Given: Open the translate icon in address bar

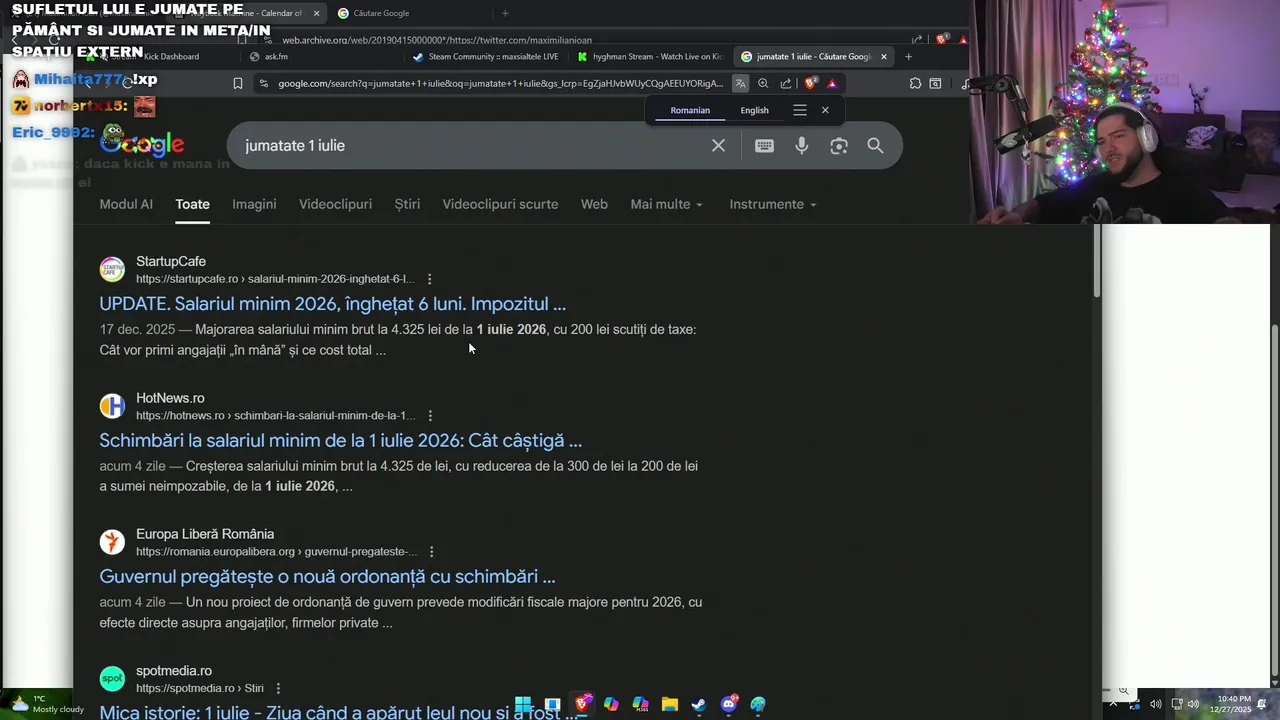Looking at the screenshot, I should [x=740, y=84].
